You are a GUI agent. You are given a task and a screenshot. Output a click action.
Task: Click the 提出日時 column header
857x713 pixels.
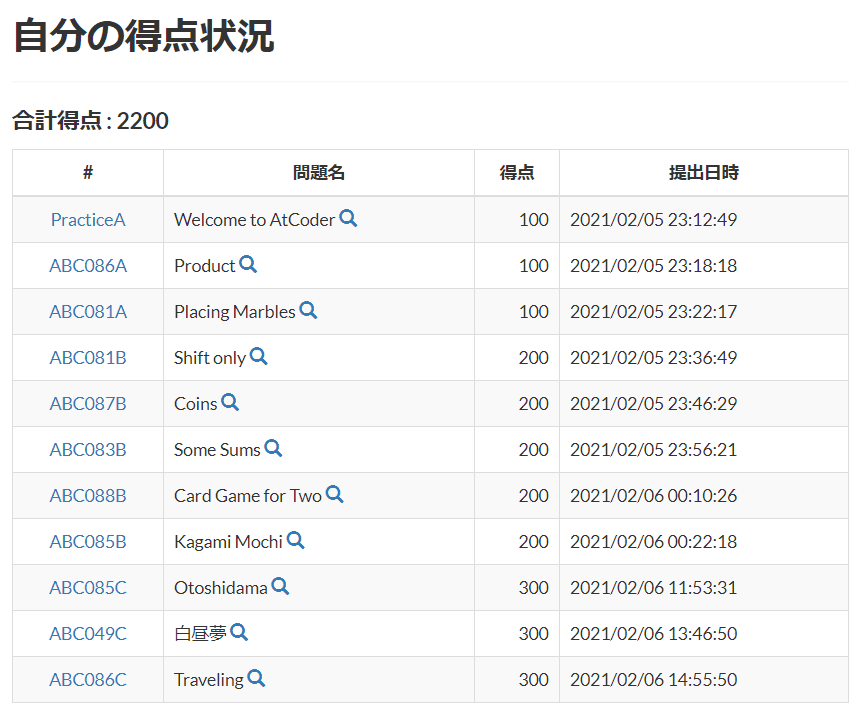coord(703,173)
